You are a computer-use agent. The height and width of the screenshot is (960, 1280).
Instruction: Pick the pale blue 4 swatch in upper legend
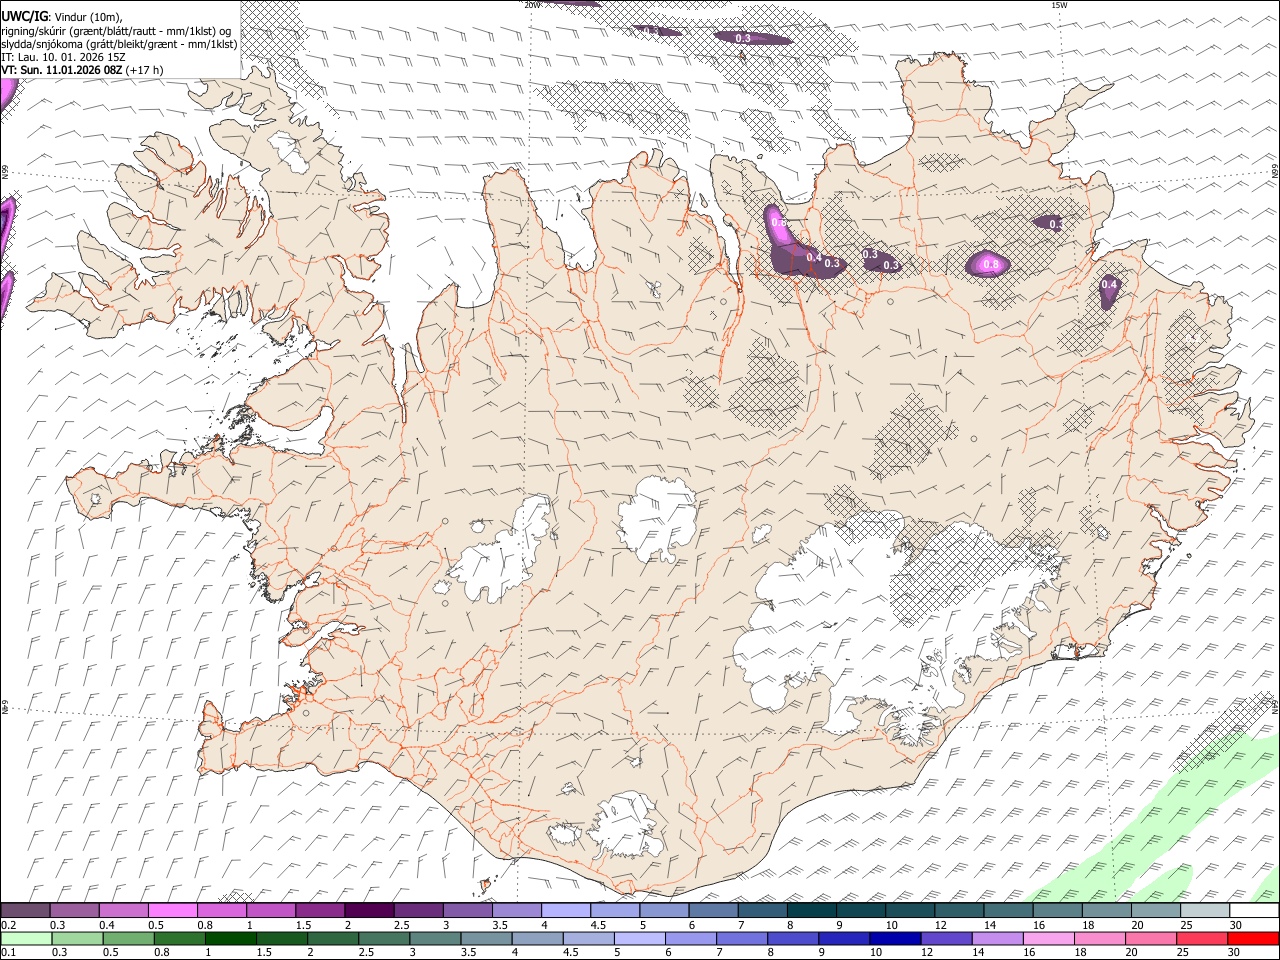pyautogui.click(x=565, y=910)
